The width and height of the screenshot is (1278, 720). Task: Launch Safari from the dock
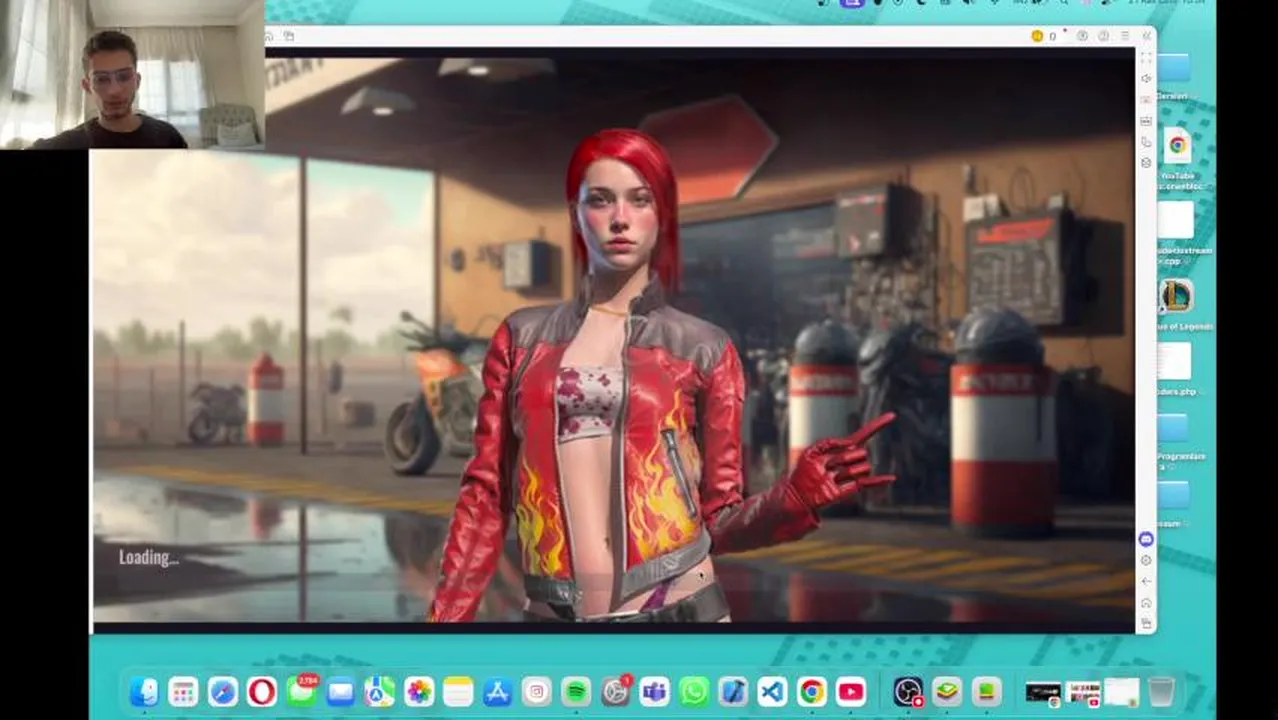click(x=222, y=691)
